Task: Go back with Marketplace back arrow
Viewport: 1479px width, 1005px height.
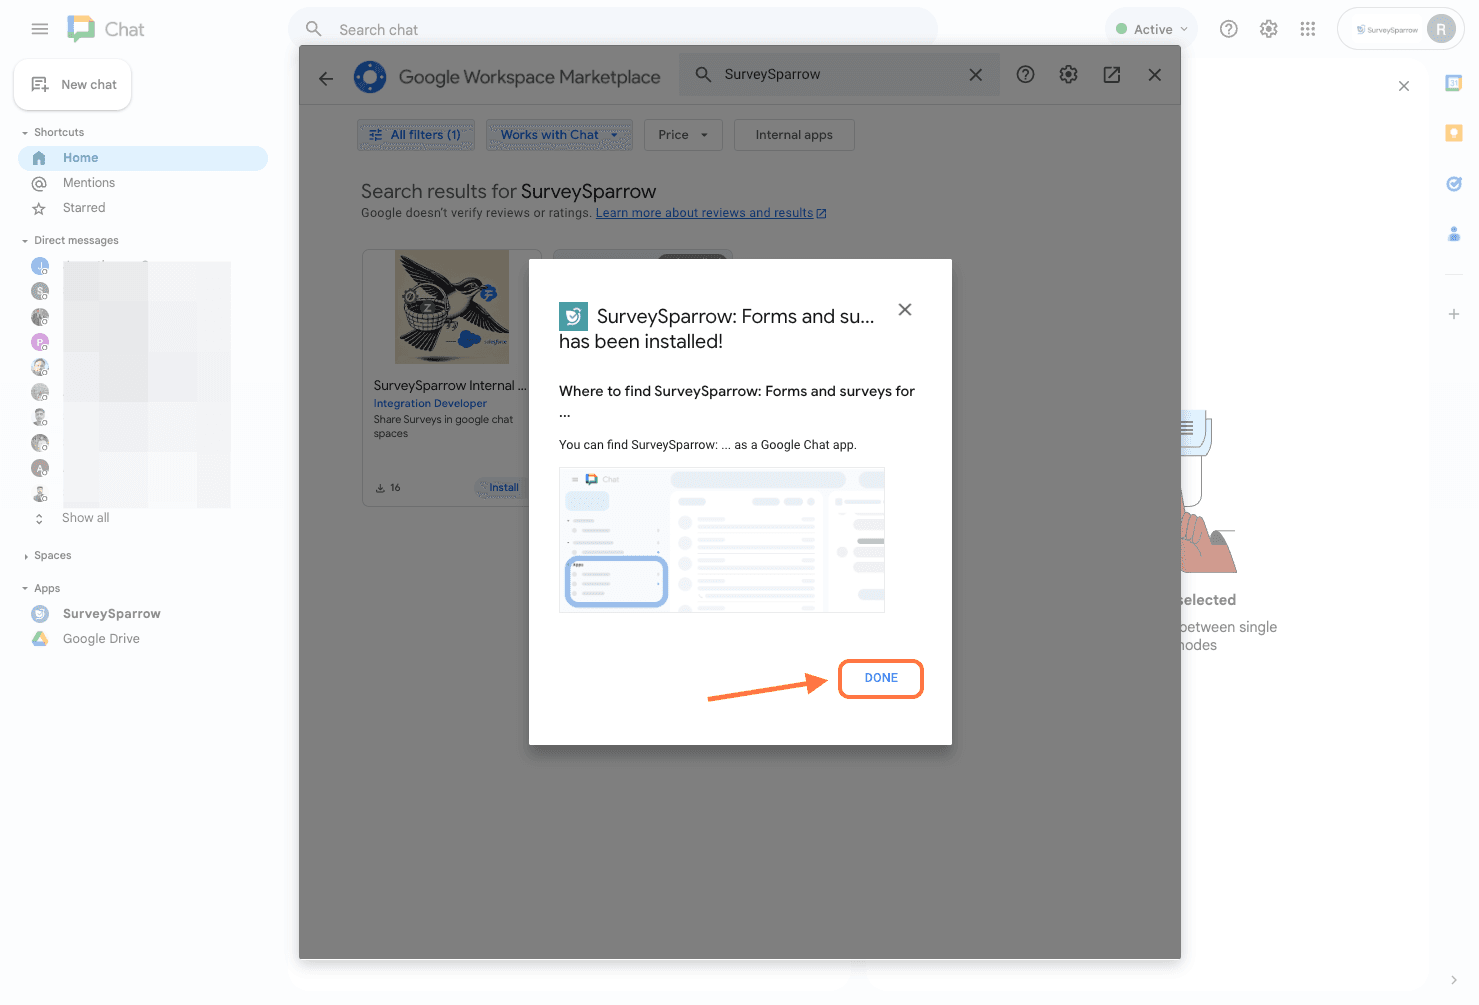Action: click(x=326, y=77)
